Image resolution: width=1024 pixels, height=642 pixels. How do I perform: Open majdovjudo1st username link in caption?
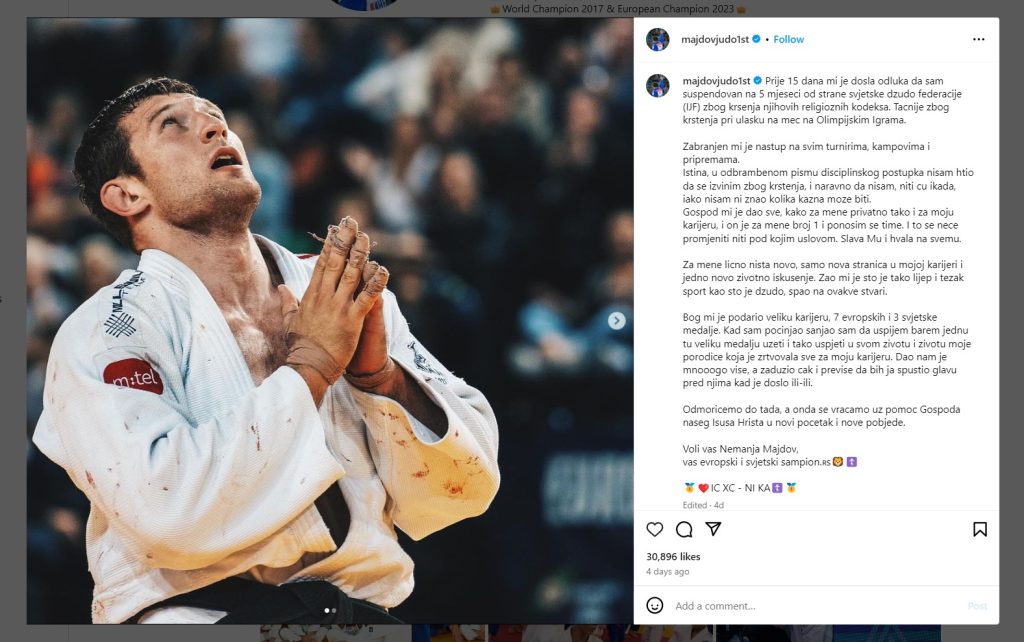click(x=716, y=81)
